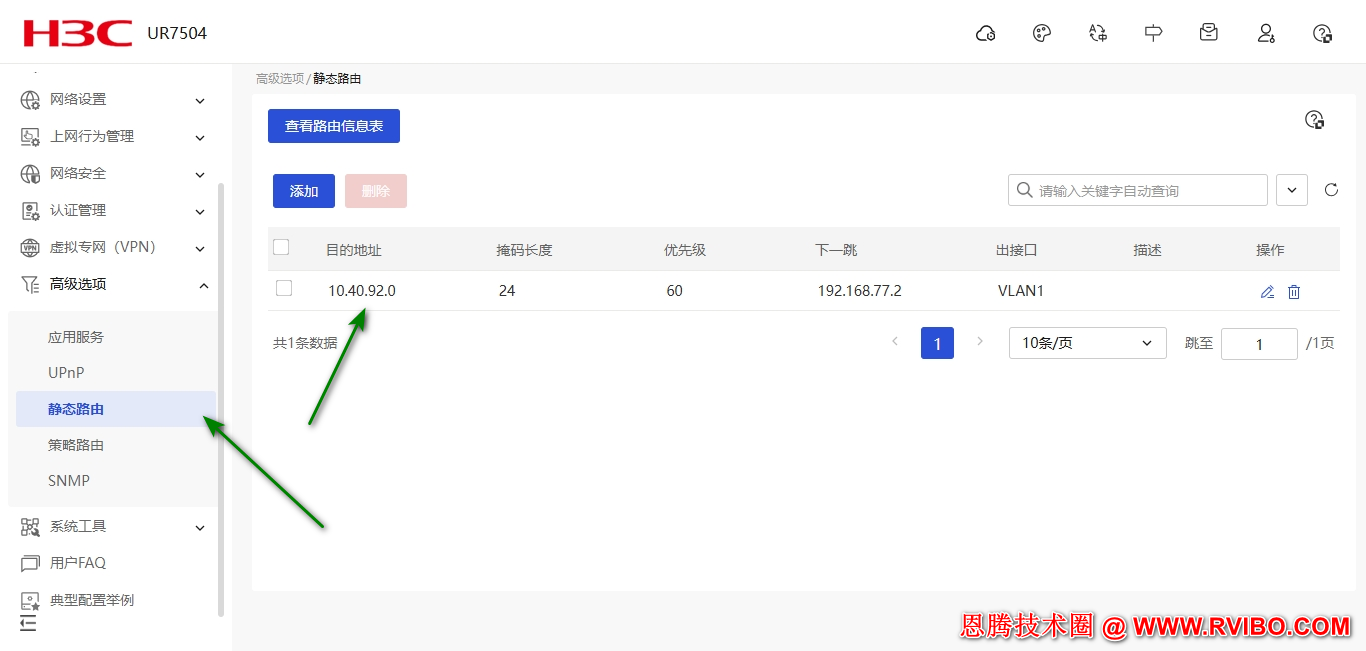1366x651 pixels.
Task: Click the previous page arrow
Action: pos(895,342)
